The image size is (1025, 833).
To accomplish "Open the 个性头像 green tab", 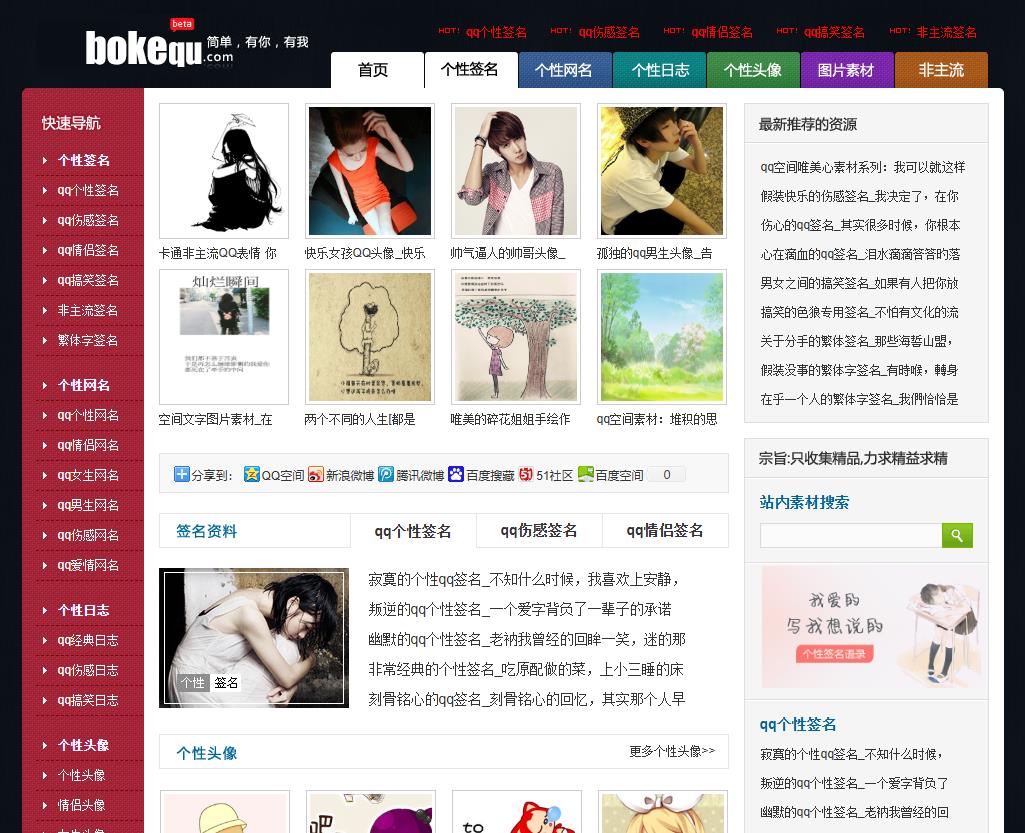I will pyautogui.click(x=753, y=70).
